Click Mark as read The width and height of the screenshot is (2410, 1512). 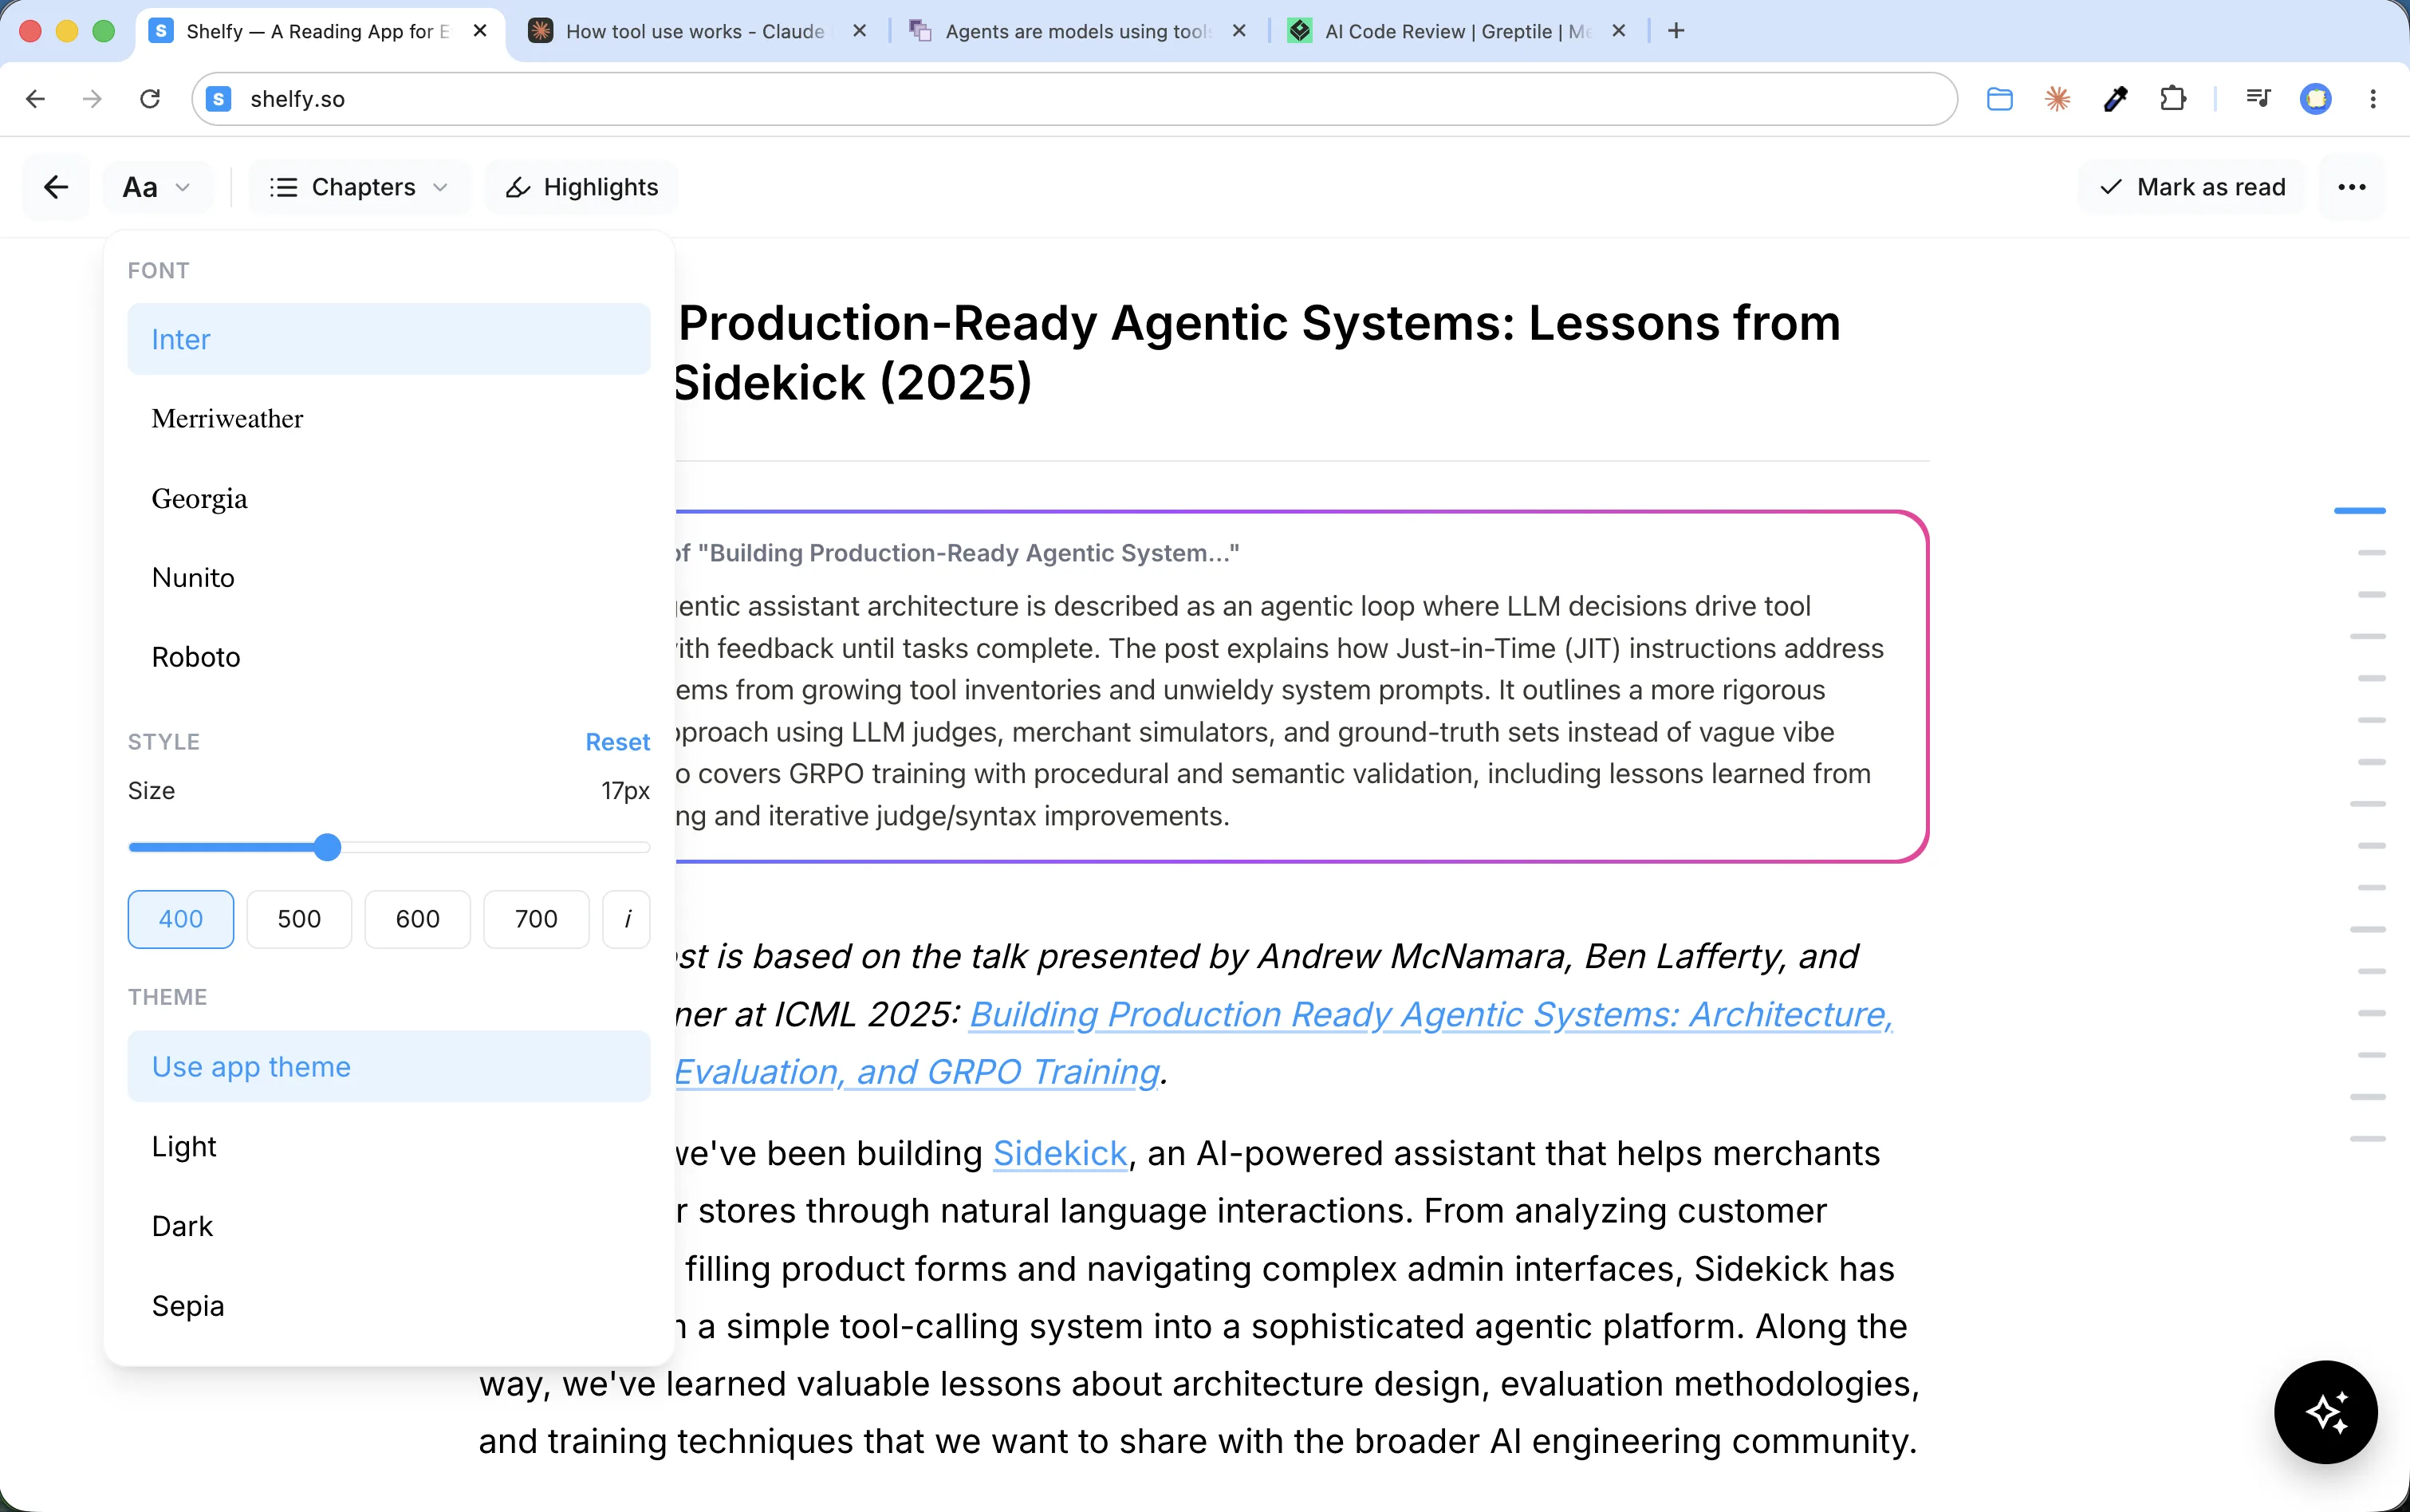click(2192, 187)
